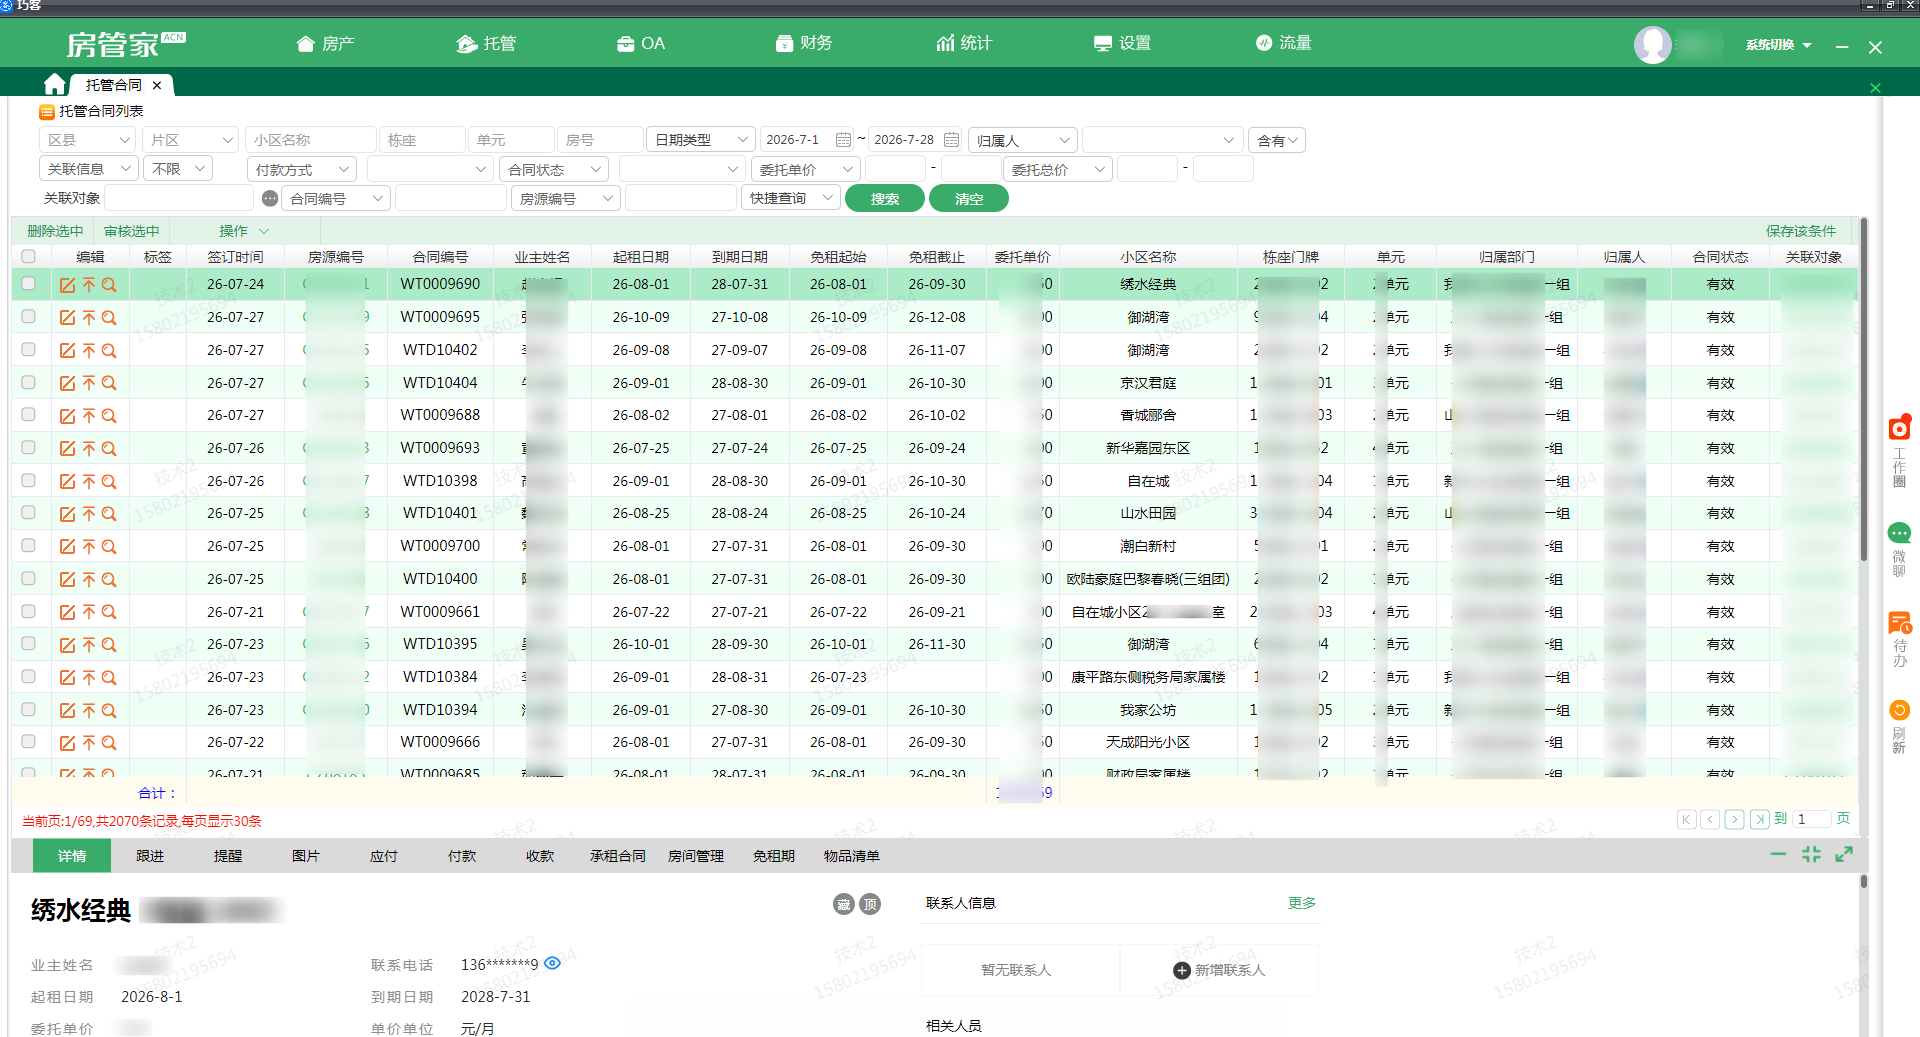Click the 藏 favorite circle icon
Image resolution: width=1920 pixels, height=1037 pixels.
844,904
